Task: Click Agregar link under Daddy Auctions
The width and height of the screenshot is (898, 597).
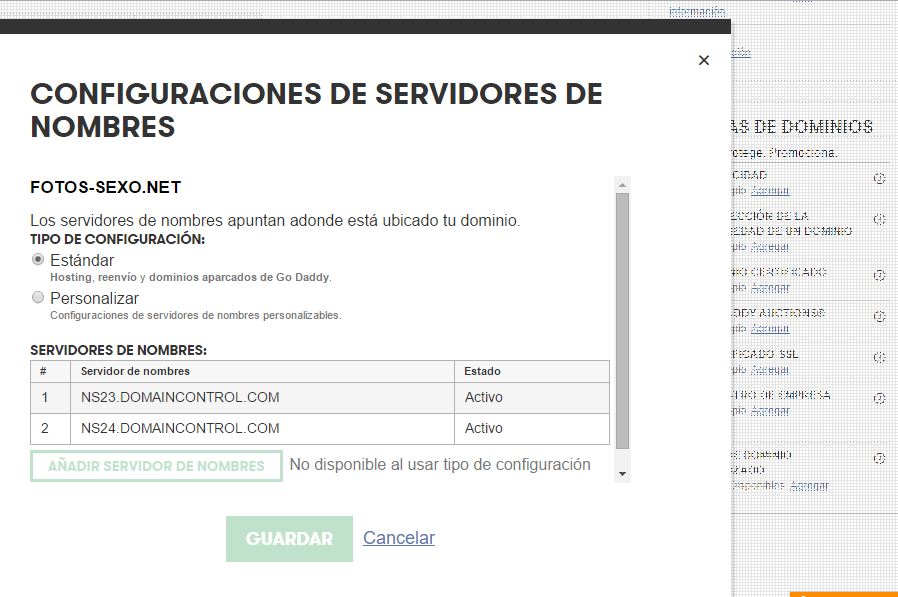Action: 770,328
